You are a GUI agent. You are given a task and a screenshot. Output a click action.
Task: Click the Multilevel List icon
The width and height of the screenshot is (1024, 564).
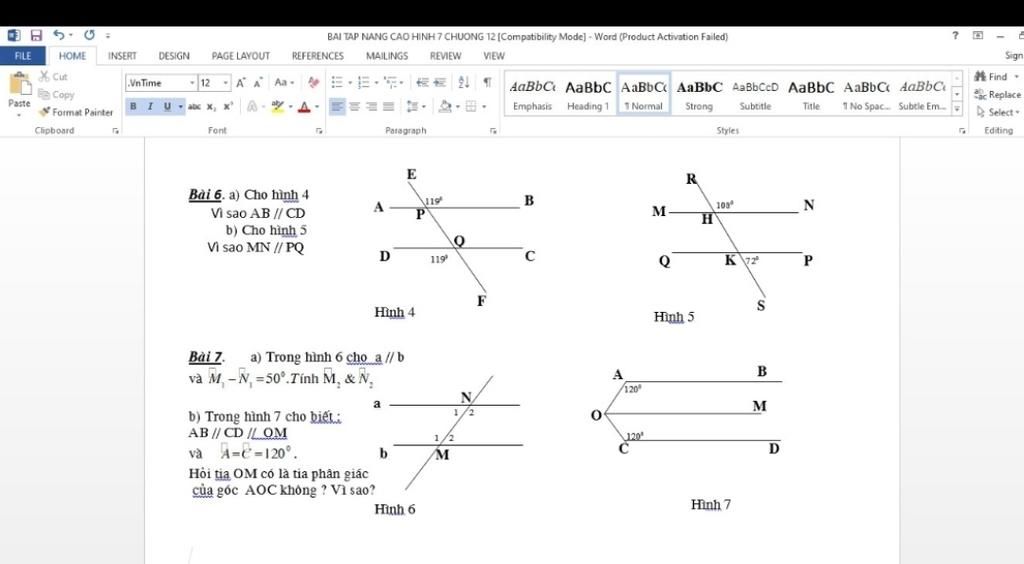[391, 82]
